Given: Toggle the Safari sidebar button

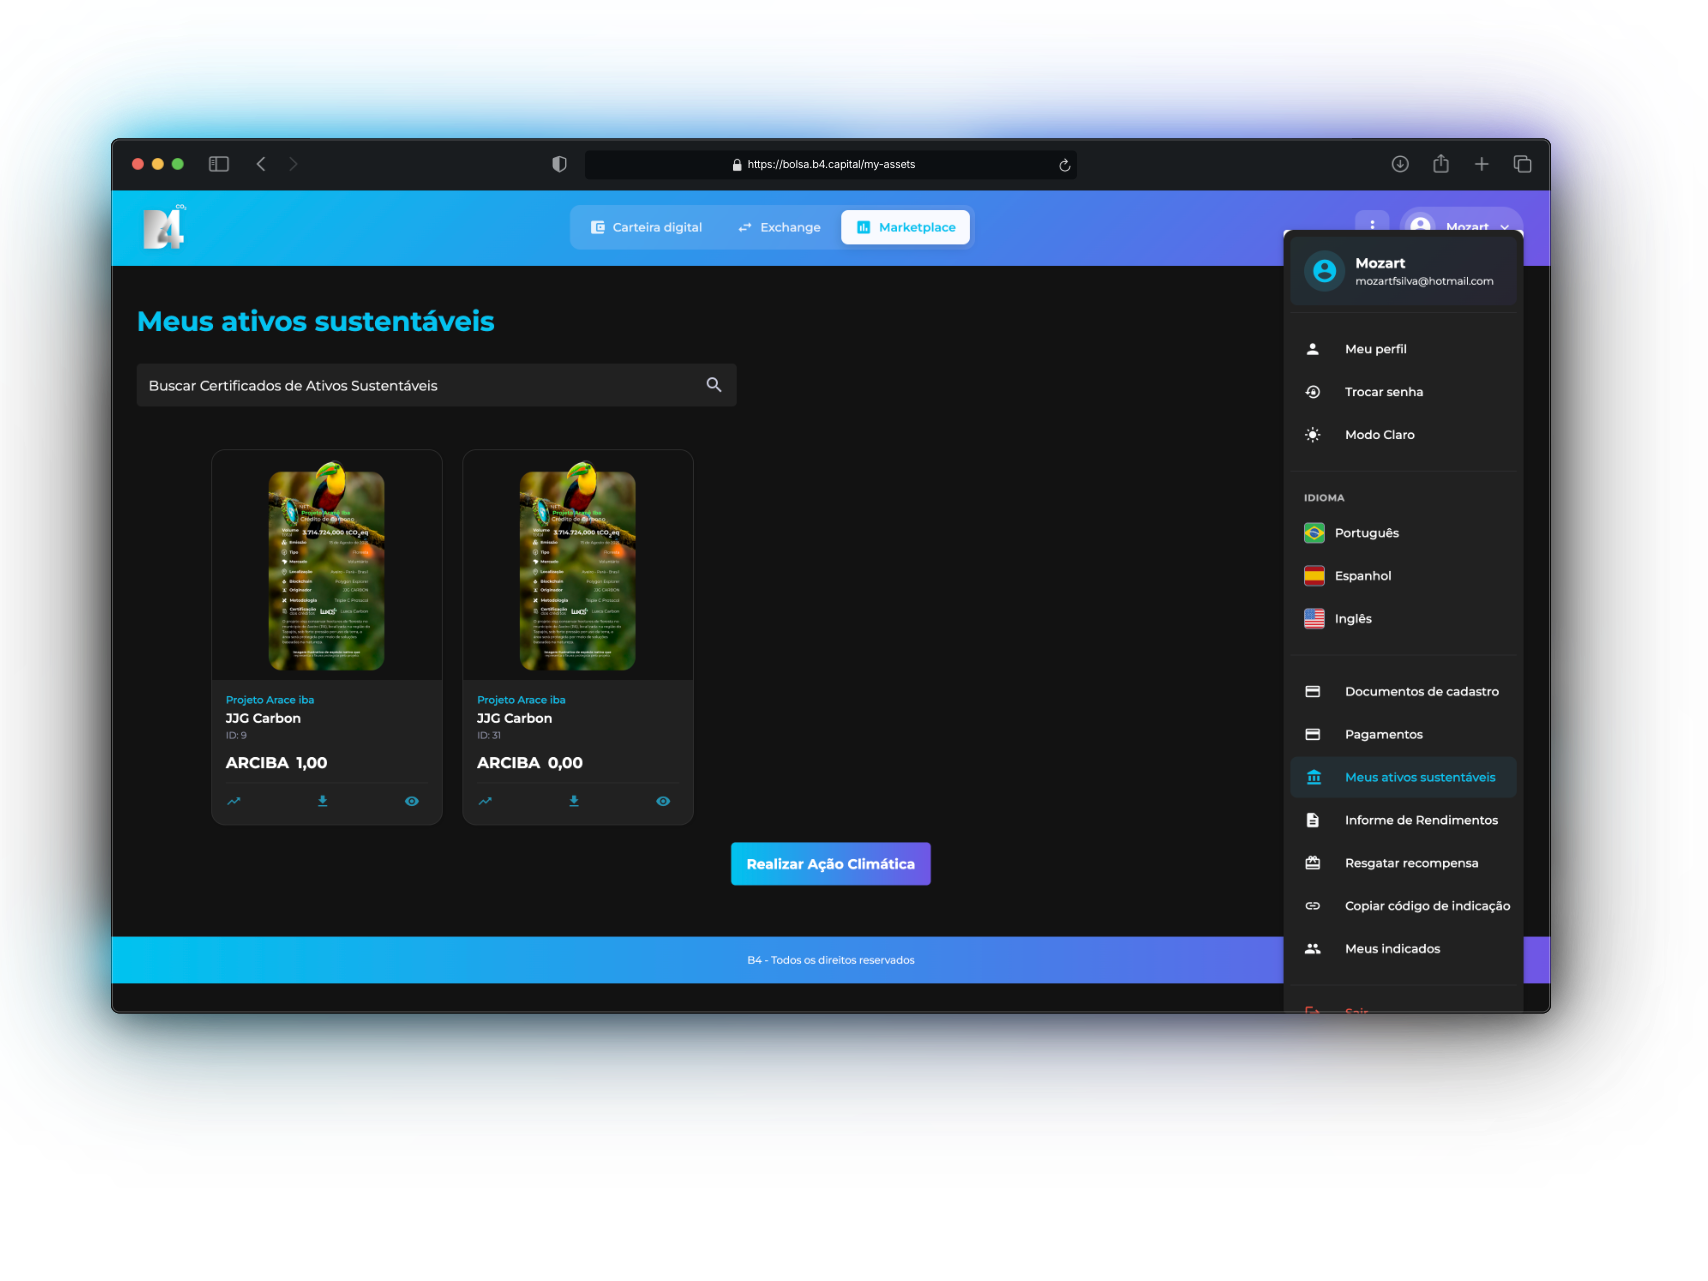Looking at the screenshot, I should 219,164.
